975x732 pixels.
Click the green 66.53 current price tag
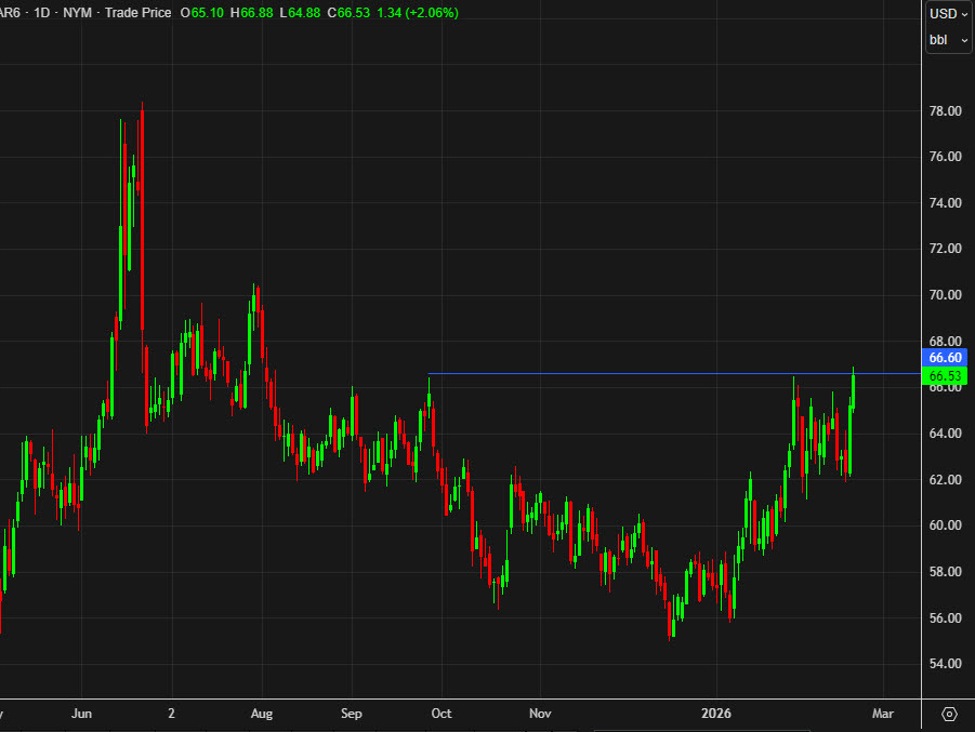click(x=945, y=376)
